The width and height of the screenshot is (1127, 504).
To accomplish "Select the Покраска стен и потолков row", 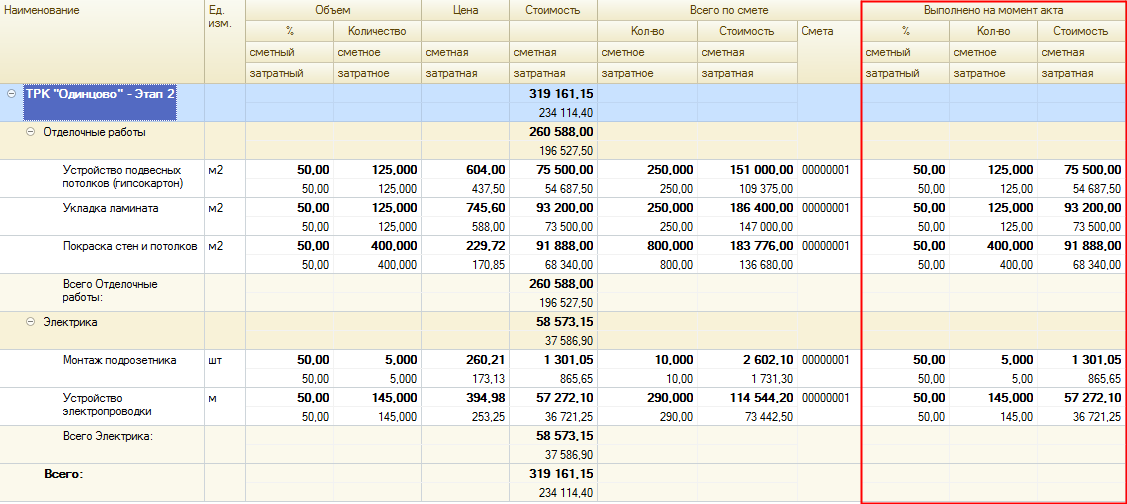I will pyautogui.click(x=129, y=246).
